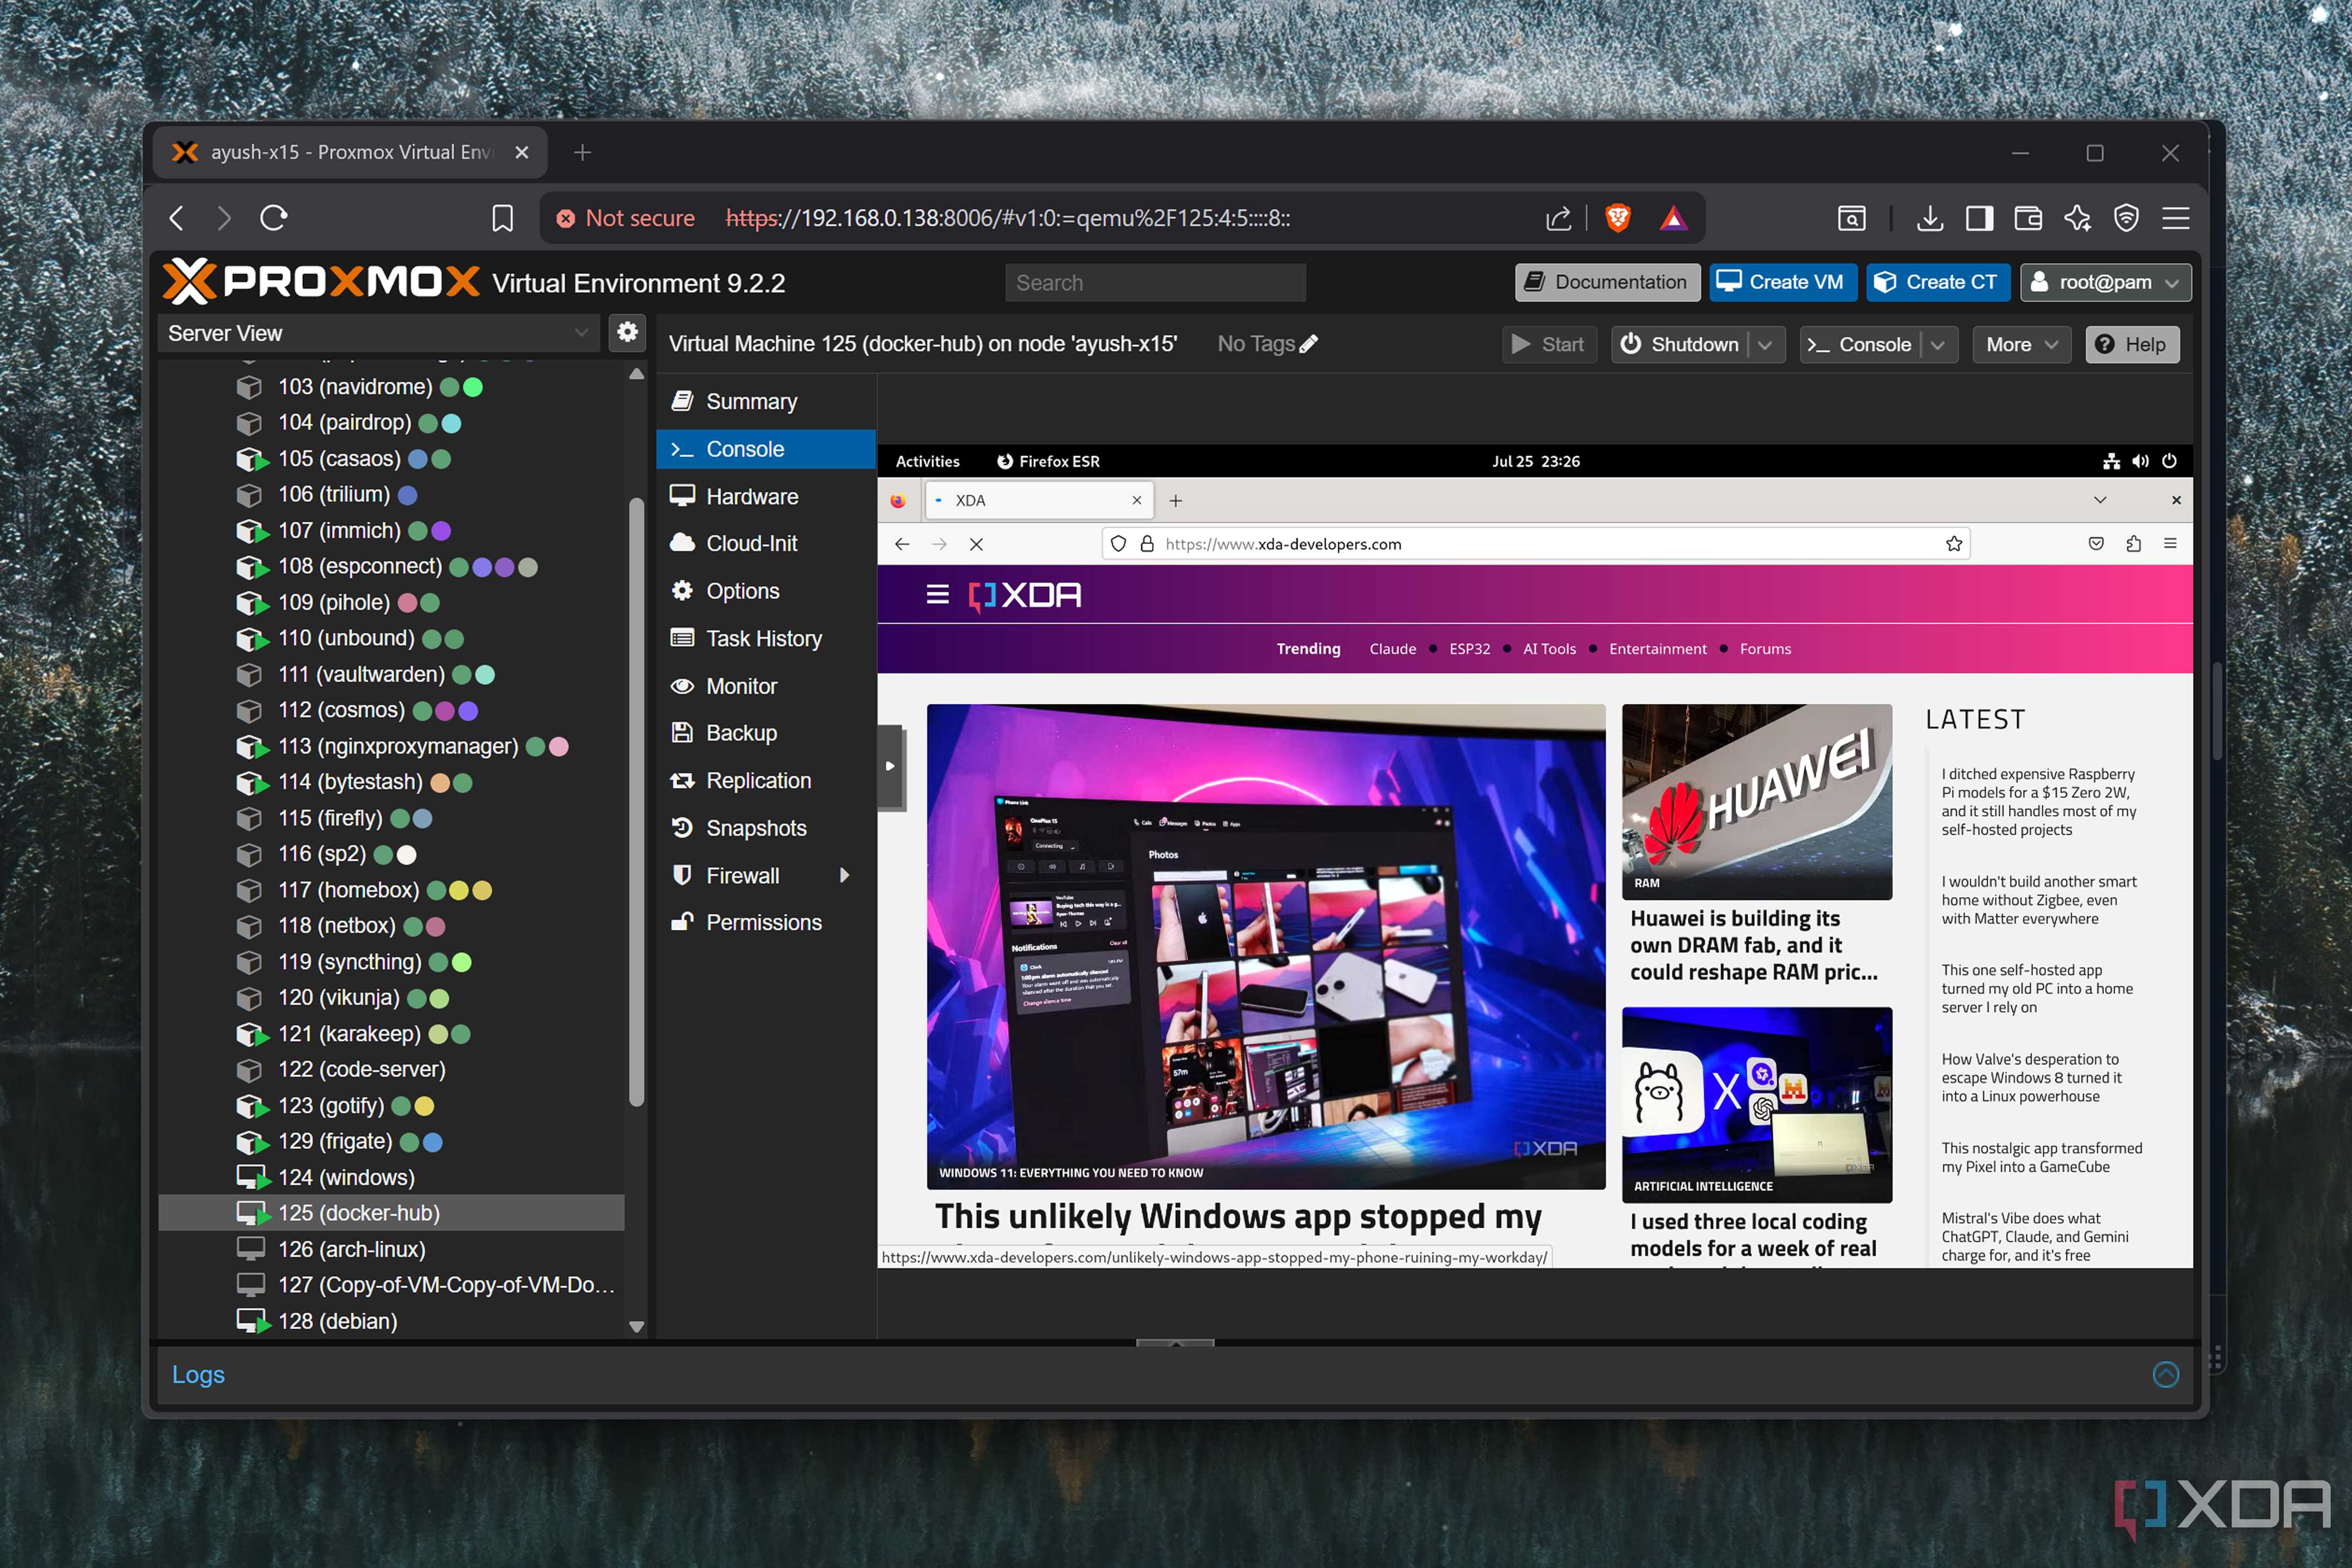Image resolution: width=2352 pixels, height=1568 pixels.
Task: Open the Documentation button
Action: (1607, 282)
